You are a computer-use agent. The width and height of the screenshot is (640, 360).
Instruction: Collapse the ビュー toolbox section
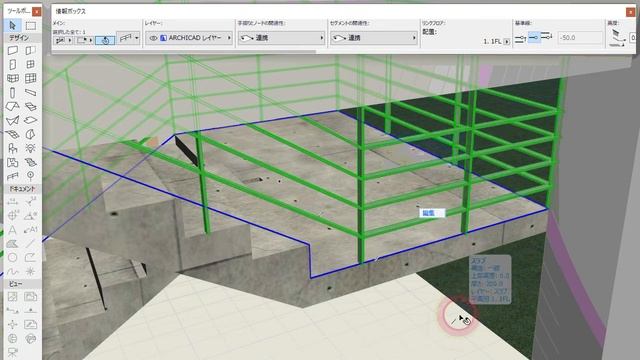[x=16, y=284]
